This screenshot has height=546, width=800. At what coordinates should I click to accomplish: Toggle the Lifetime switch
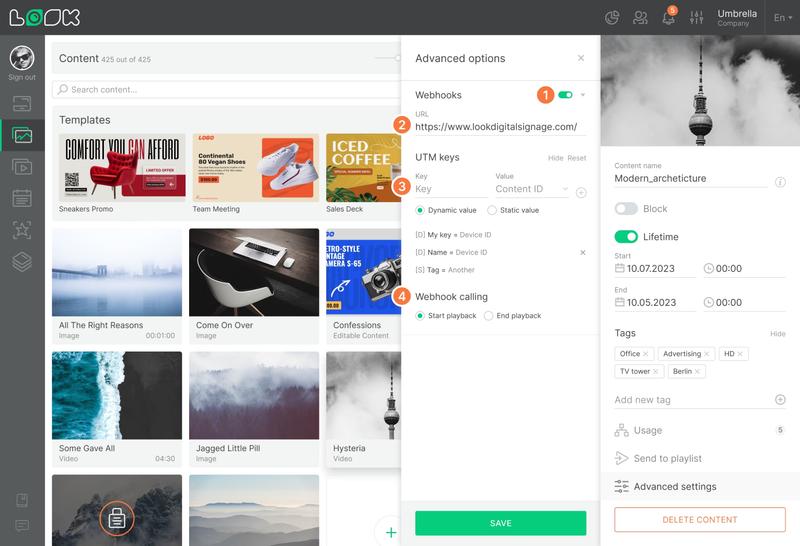point(626,237)
